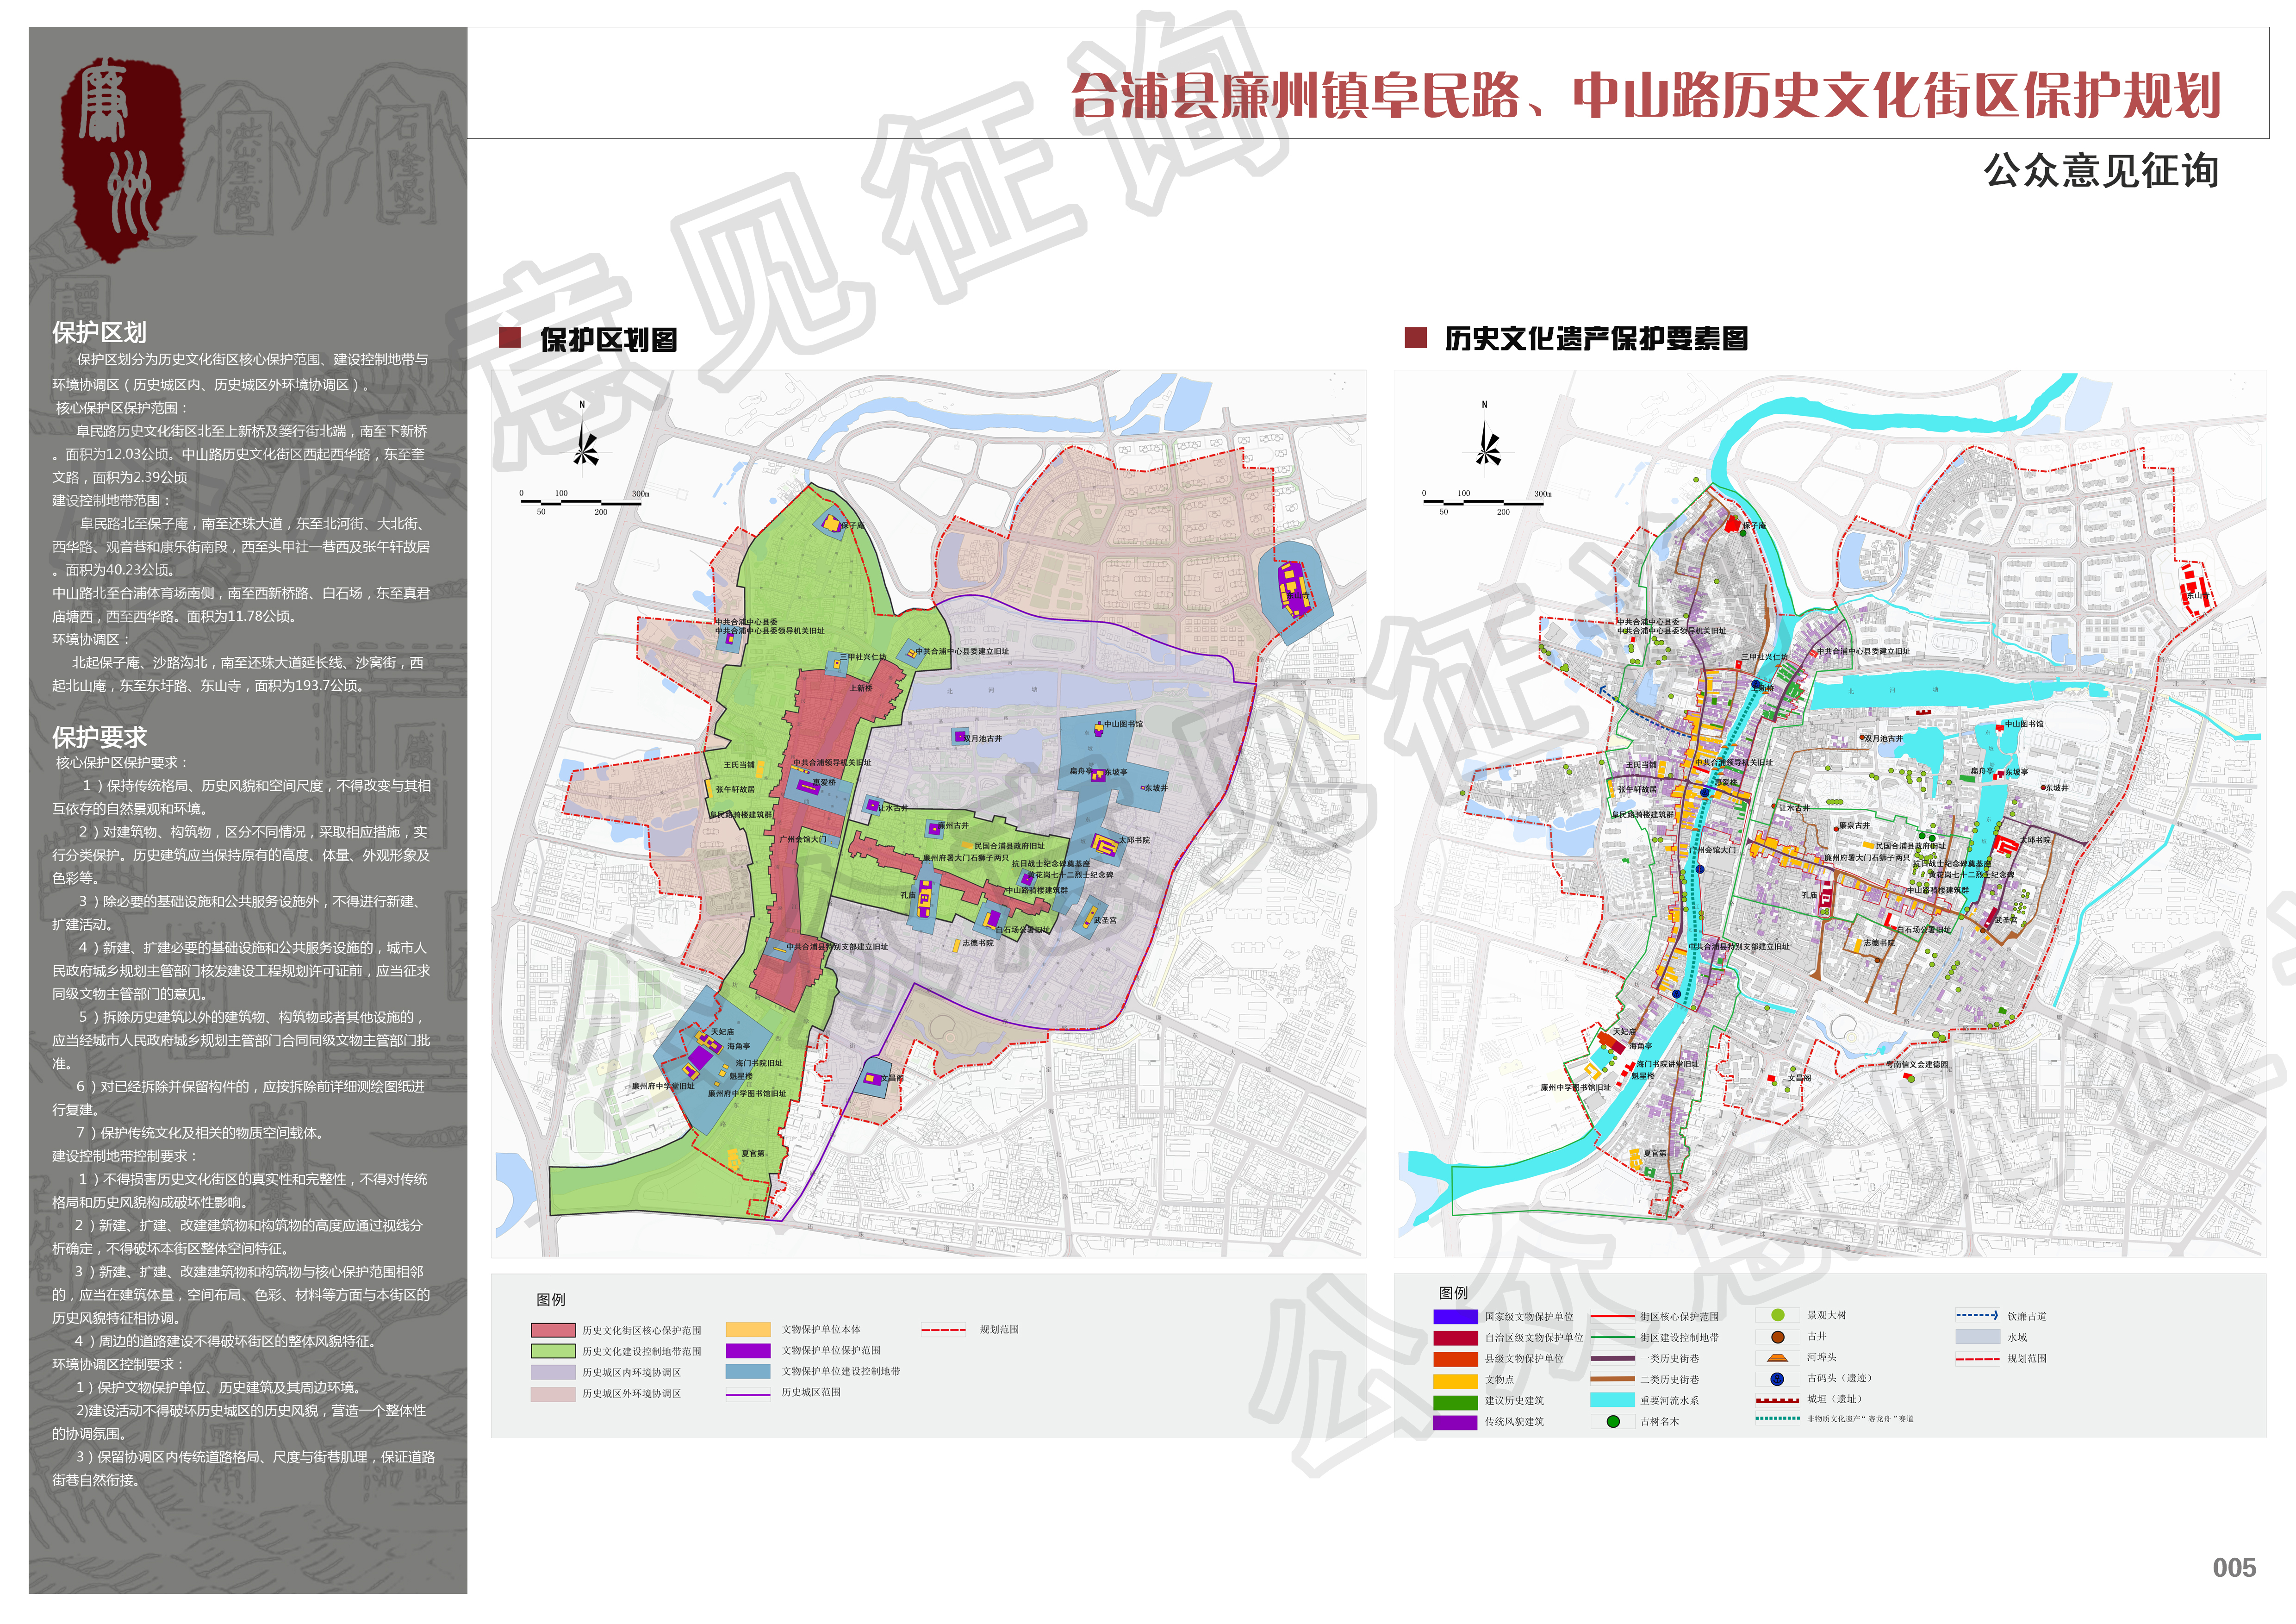Click the 建设控制地带范围： line in sidebar
The width and height of the screenshot is (2296, 1624).
coord(112,500)
